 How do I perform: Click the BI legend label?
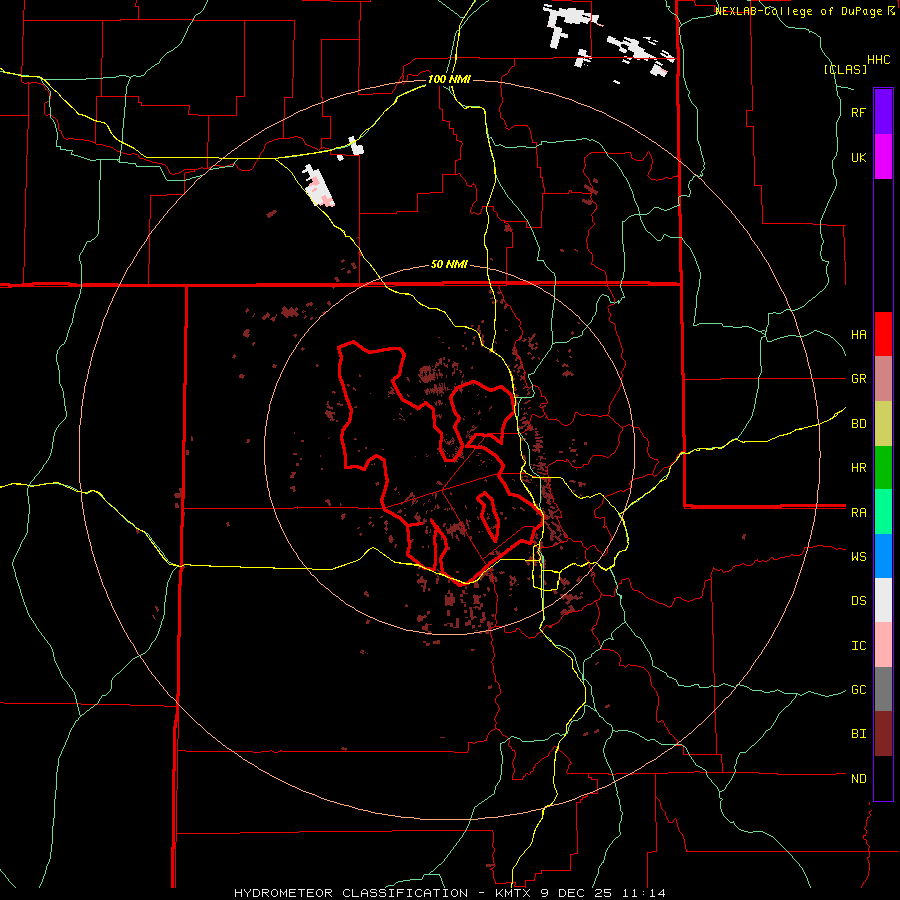point(858,734)
